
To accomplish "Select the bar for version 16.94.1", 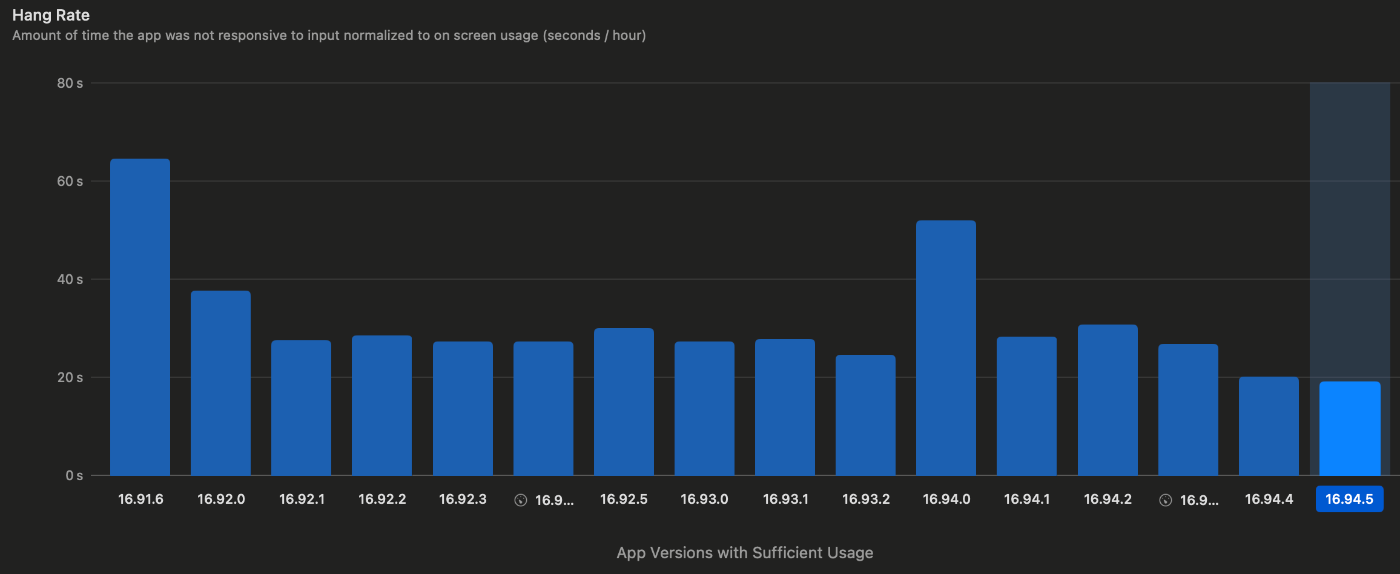I will pos(1027,406).
